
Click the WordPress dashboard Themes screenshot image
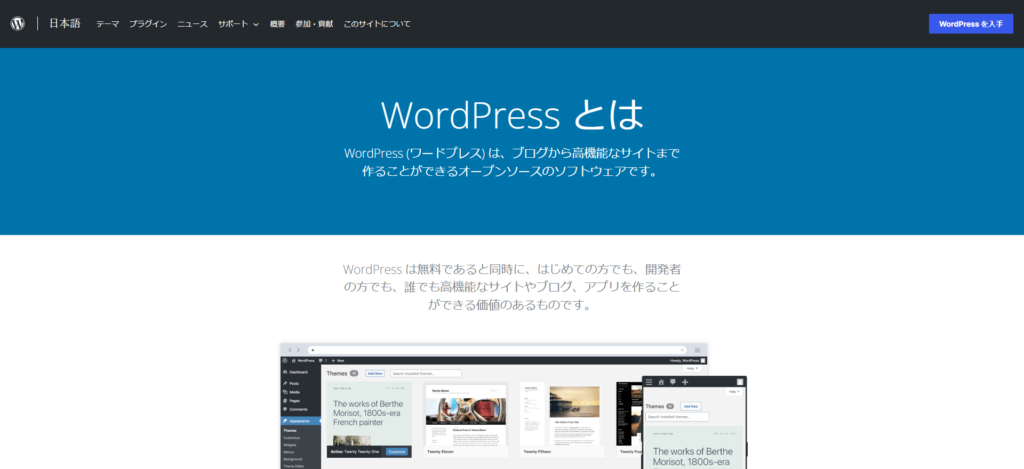(513, 406)
